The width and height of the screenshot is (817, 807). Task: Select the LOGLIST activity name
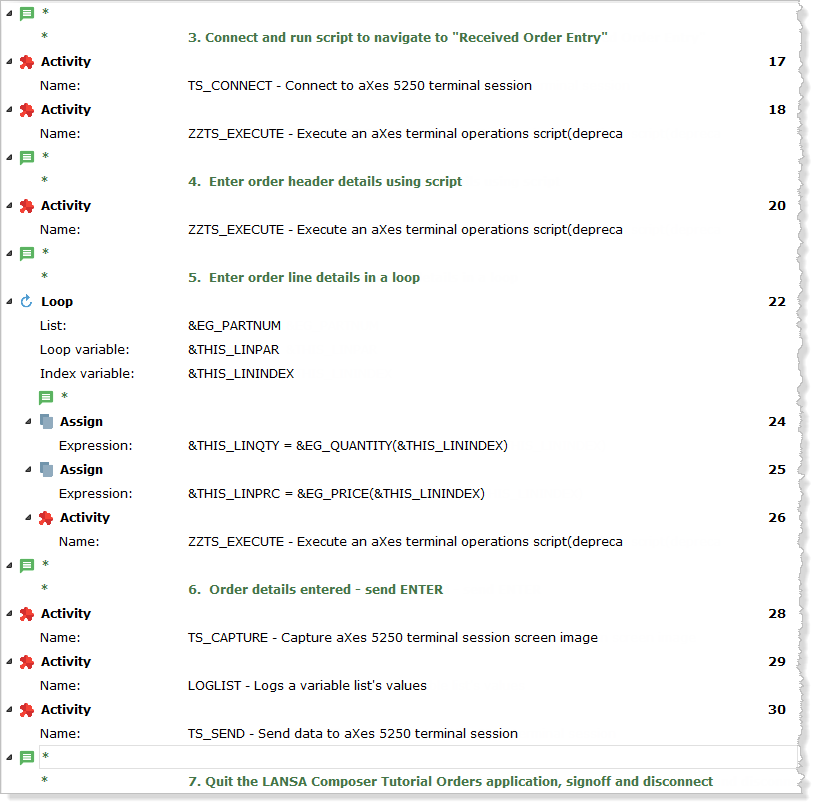(x=307, y=686)
